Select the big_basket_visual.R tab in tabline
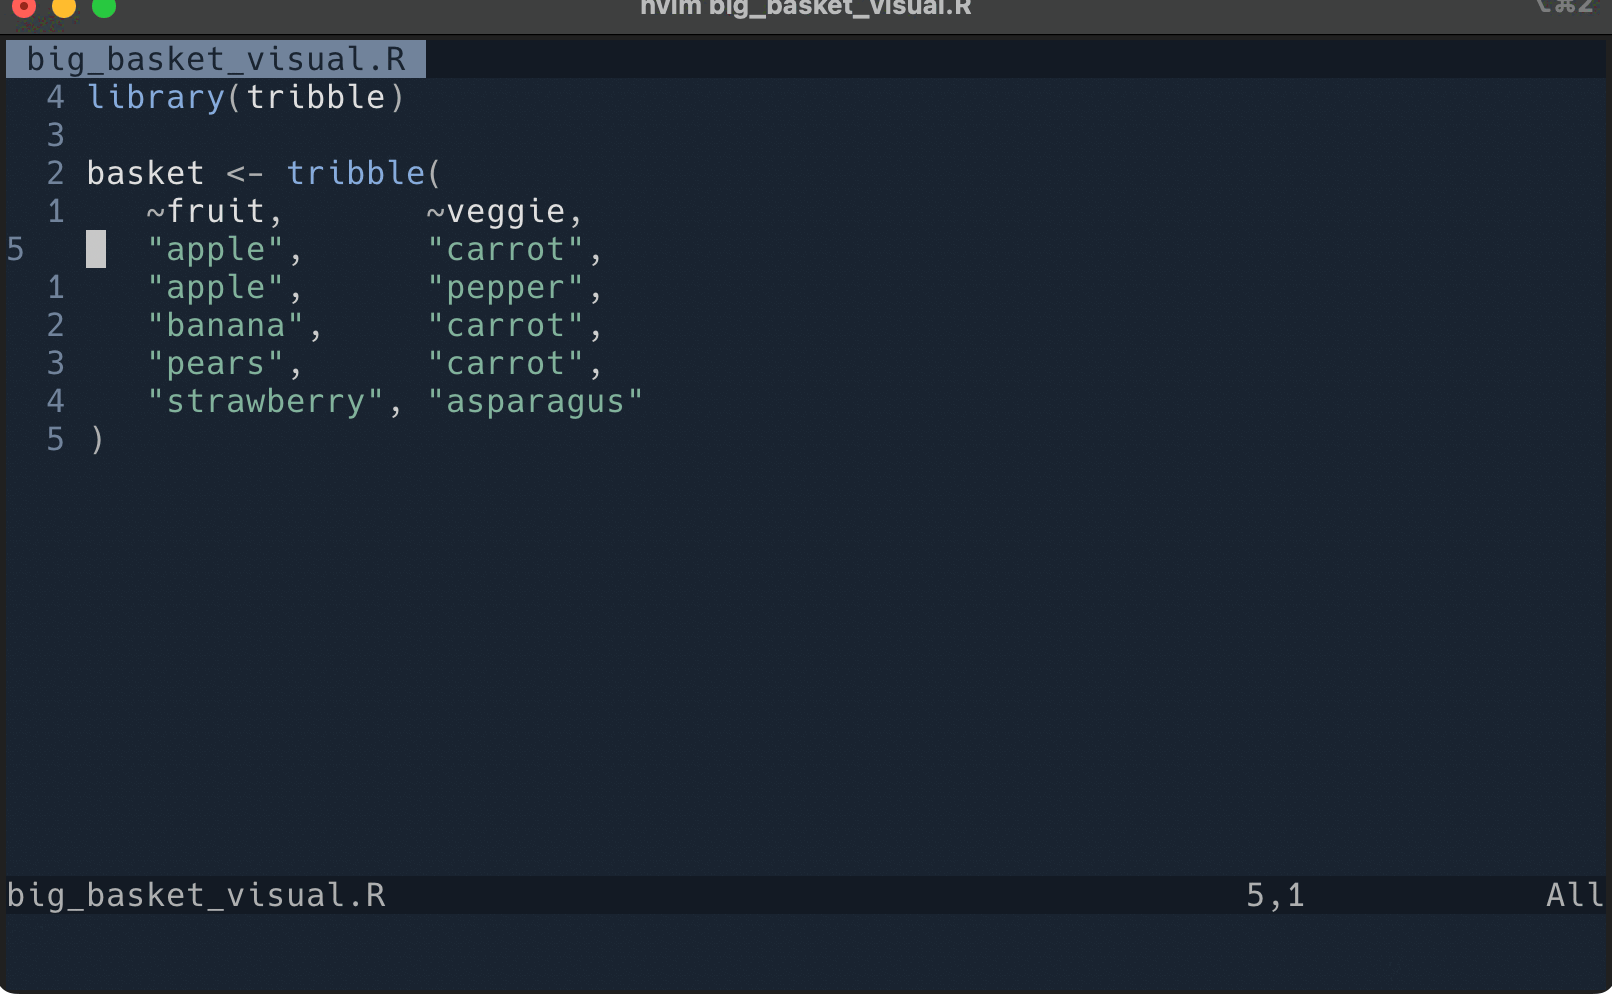 point(216,59)
